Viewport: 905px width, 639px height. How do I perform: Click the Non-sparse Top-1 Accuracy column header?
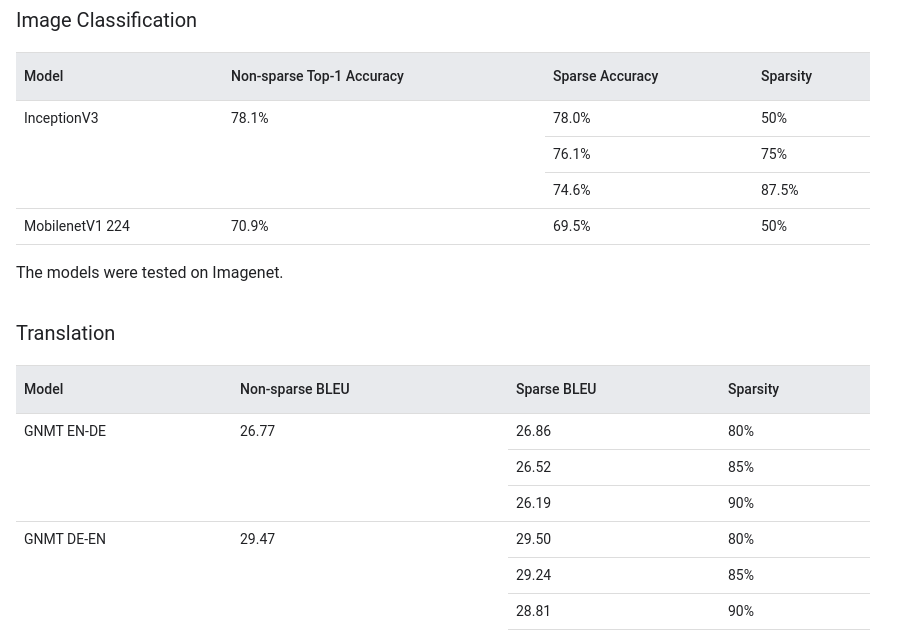point(317,76)
